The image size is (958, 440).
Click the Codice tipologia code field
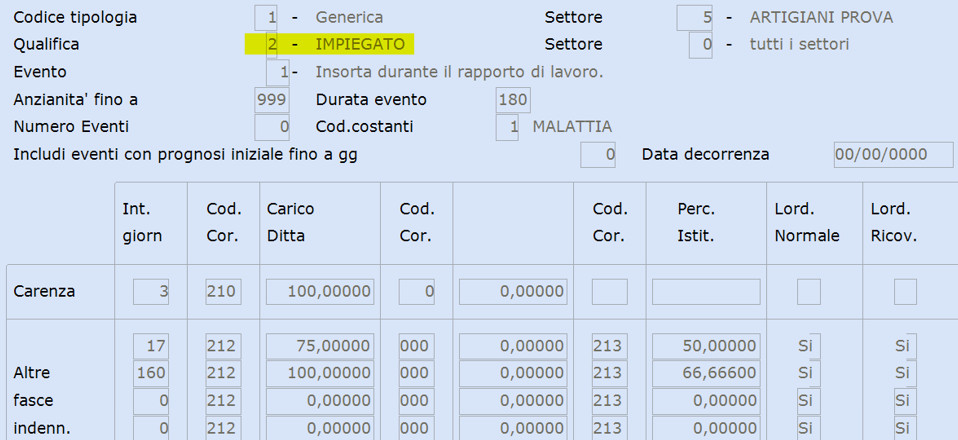[266, 17]
